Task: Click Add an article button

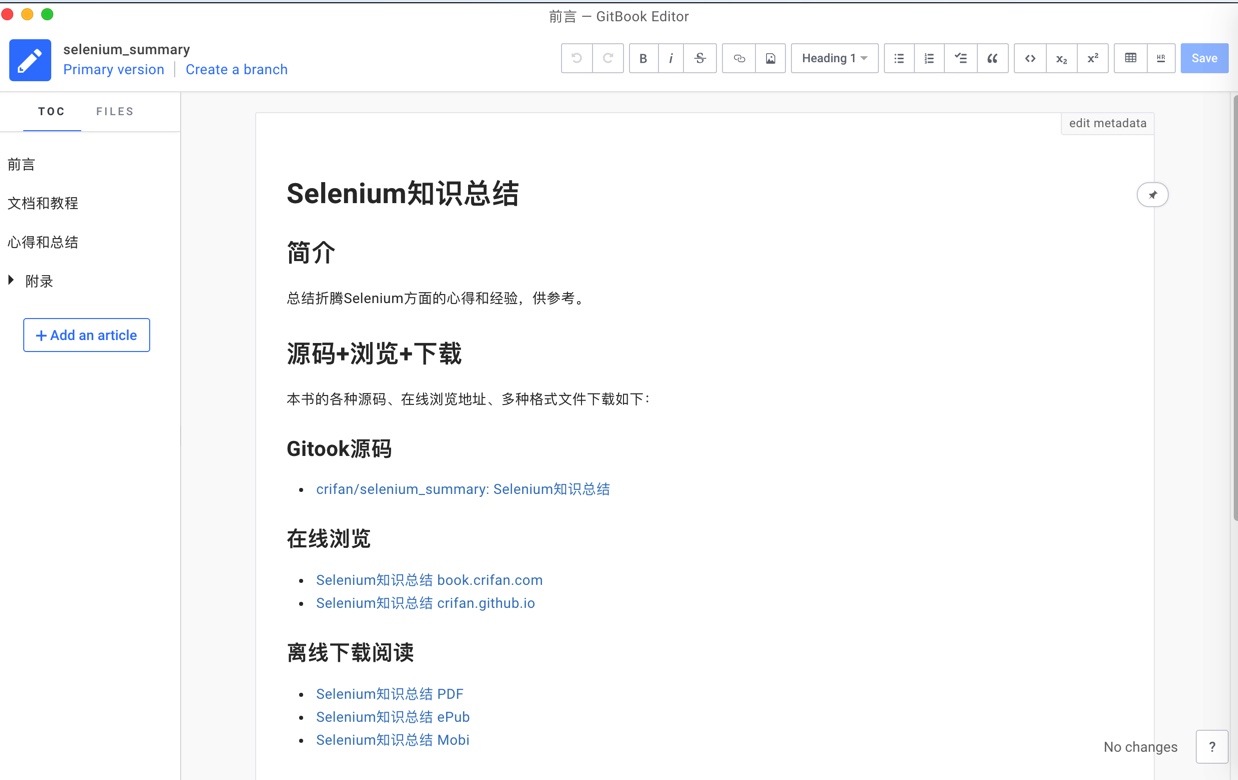Action: (x=87, y=335)
